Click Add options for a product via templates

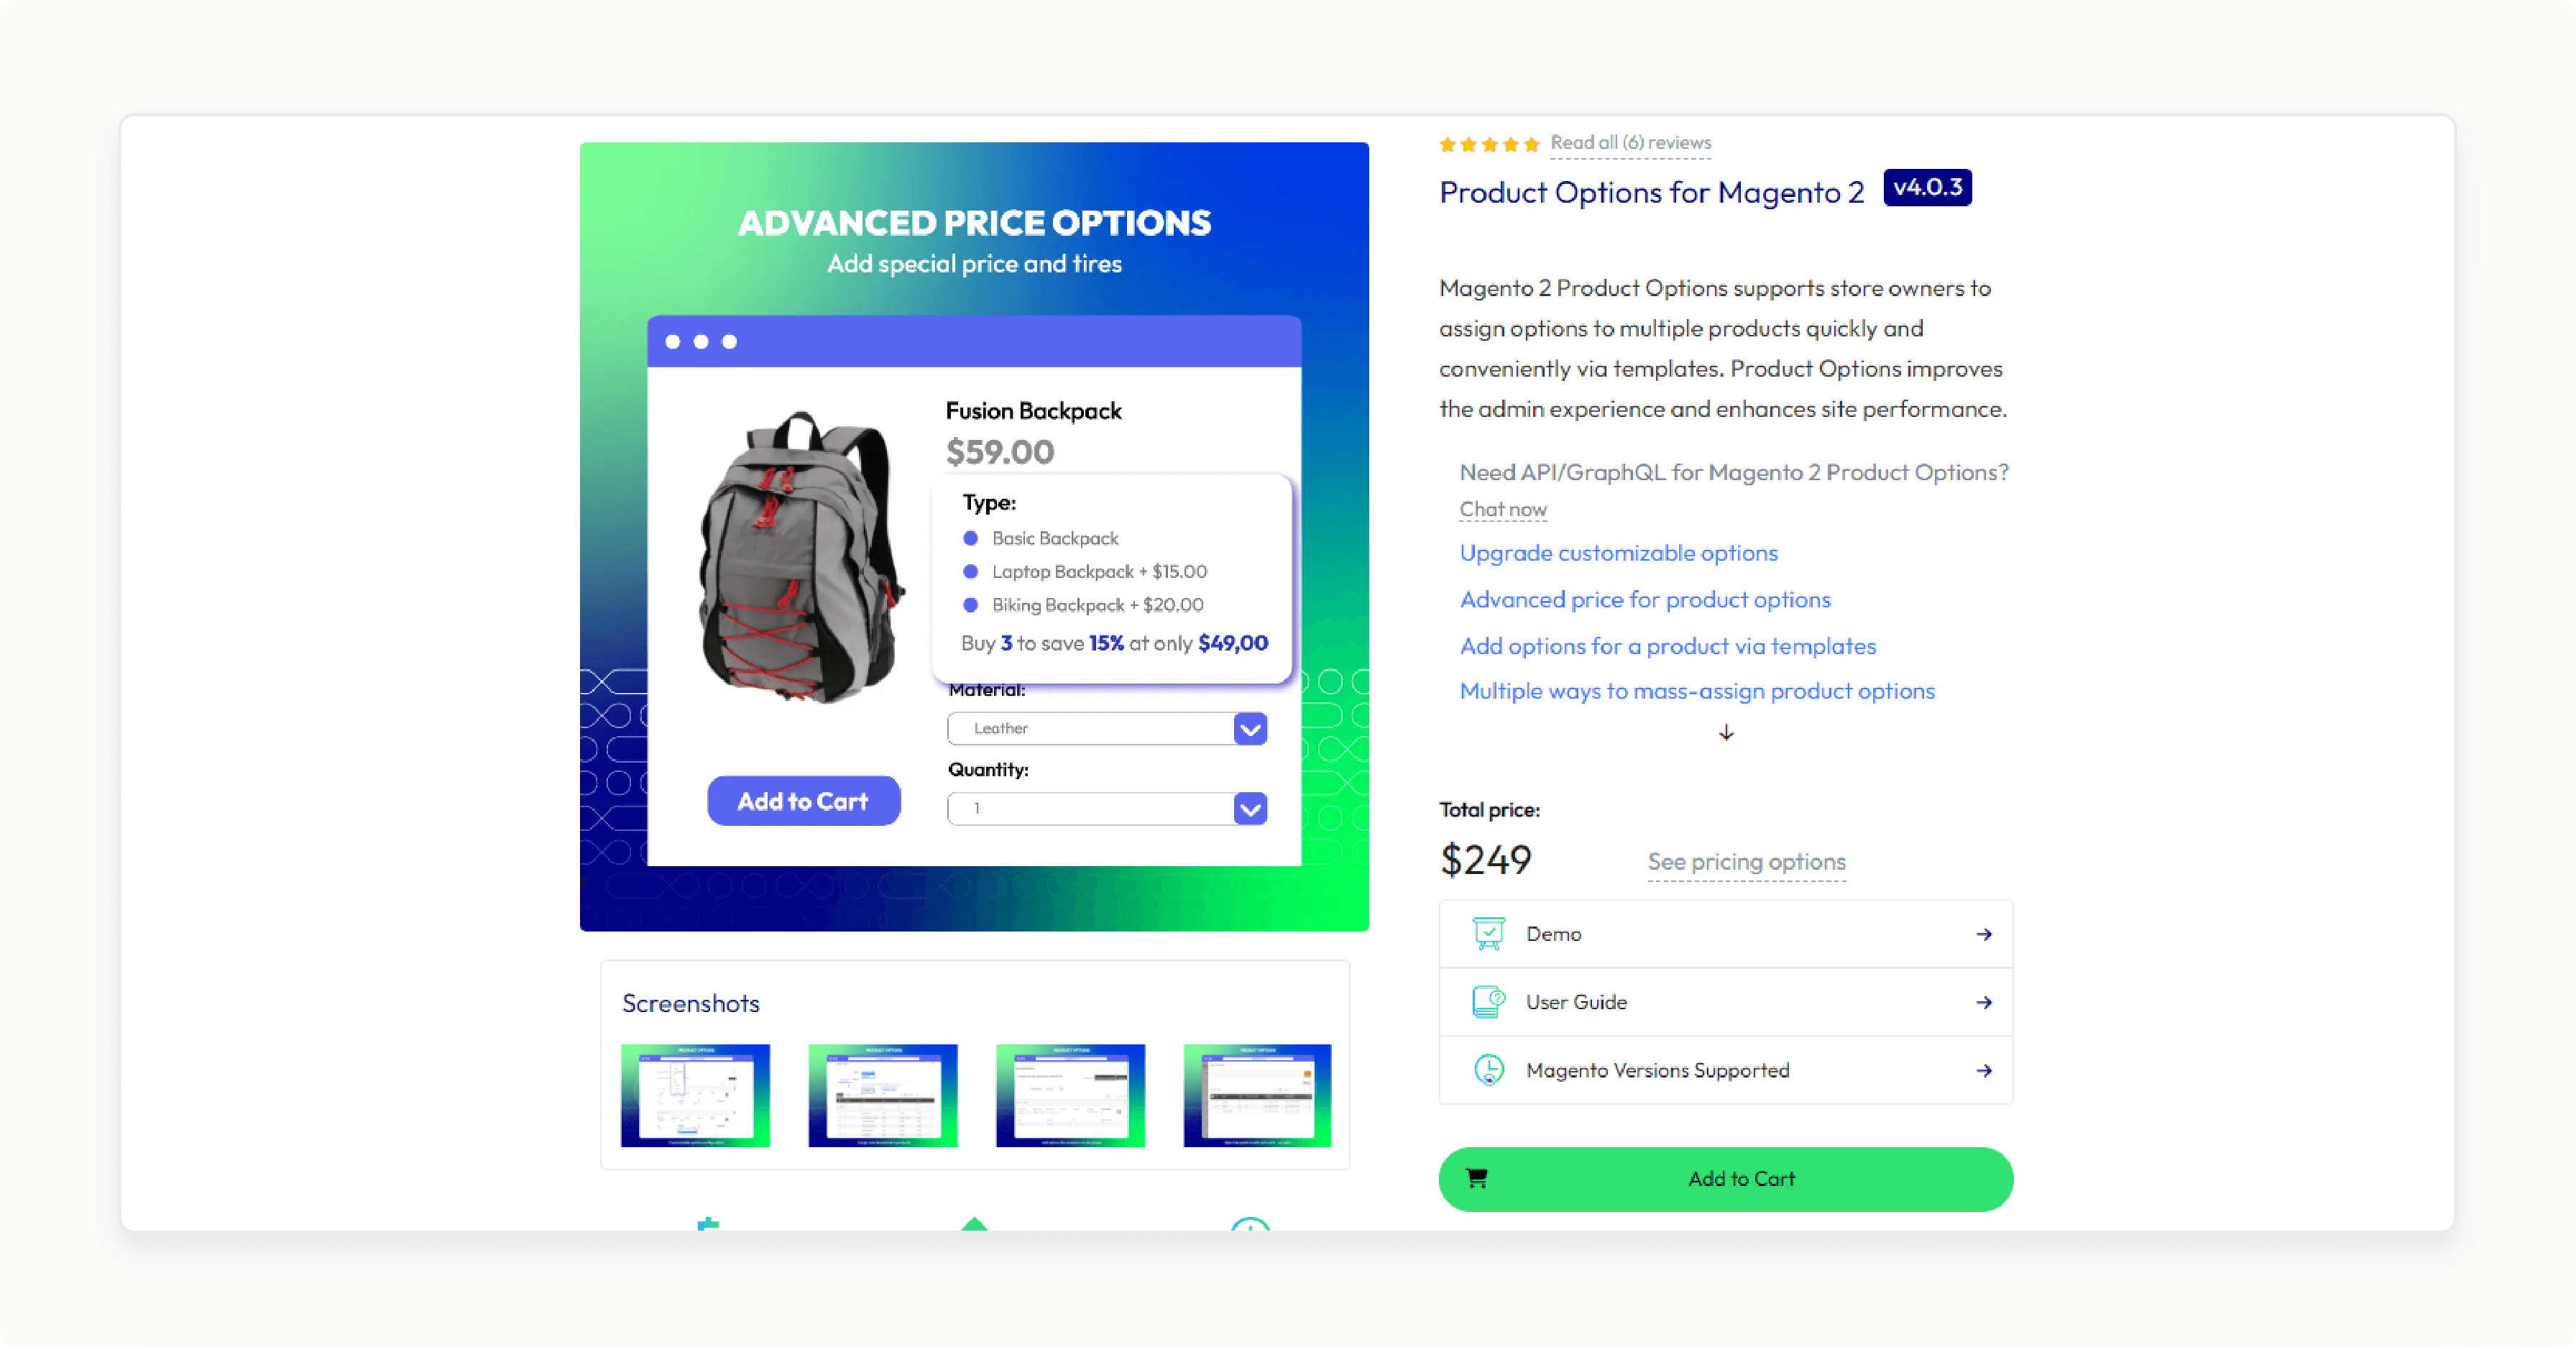click(1666, 644)
